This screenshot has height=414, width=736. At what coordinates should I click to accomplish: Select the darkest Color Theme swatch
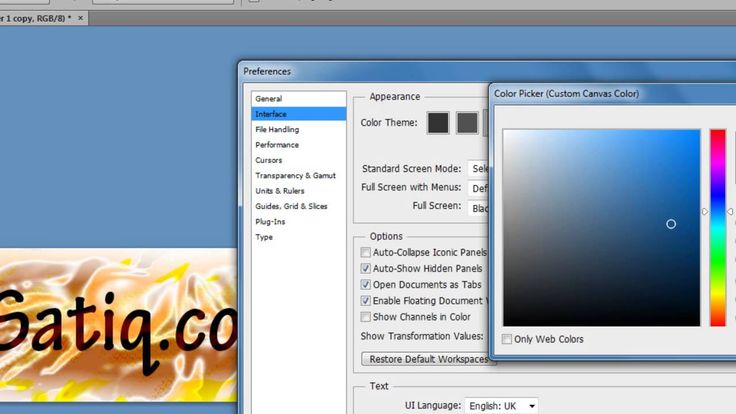coord(438,122)
